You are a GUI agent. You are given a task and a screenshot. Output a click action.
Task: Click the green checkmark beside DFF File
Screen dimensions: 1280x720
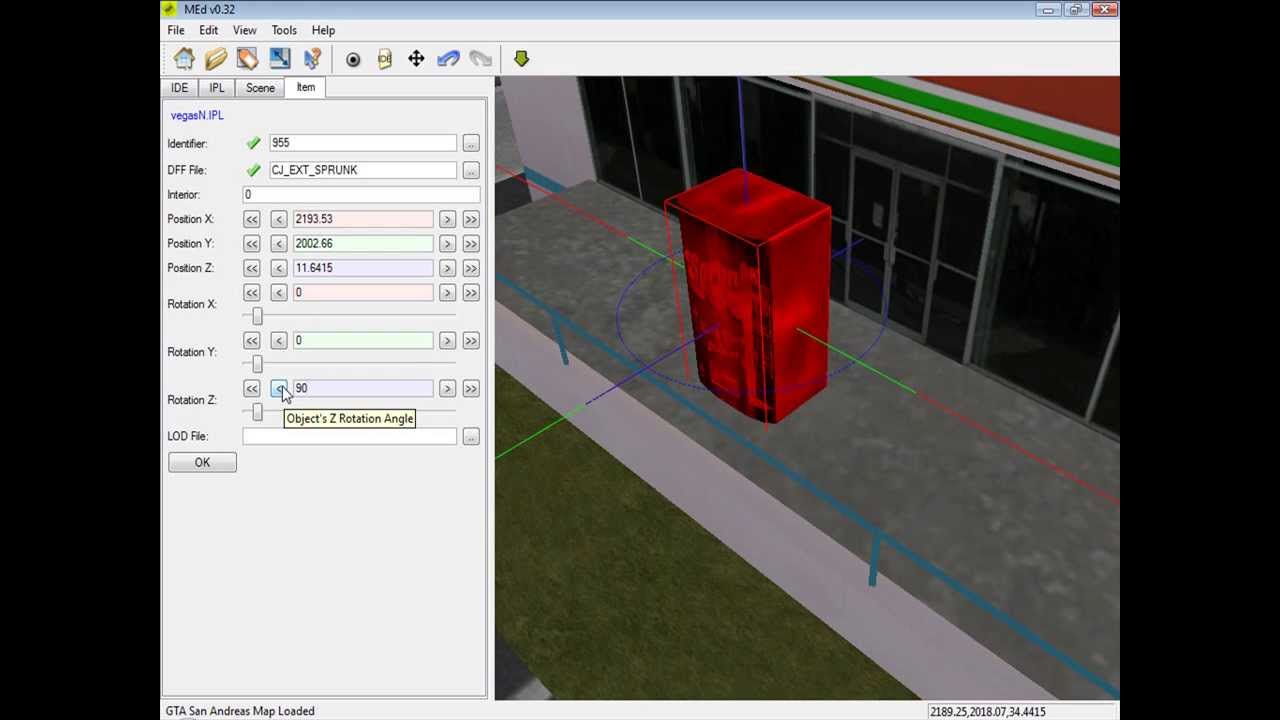pyautogui.click(x=253, y=170)
